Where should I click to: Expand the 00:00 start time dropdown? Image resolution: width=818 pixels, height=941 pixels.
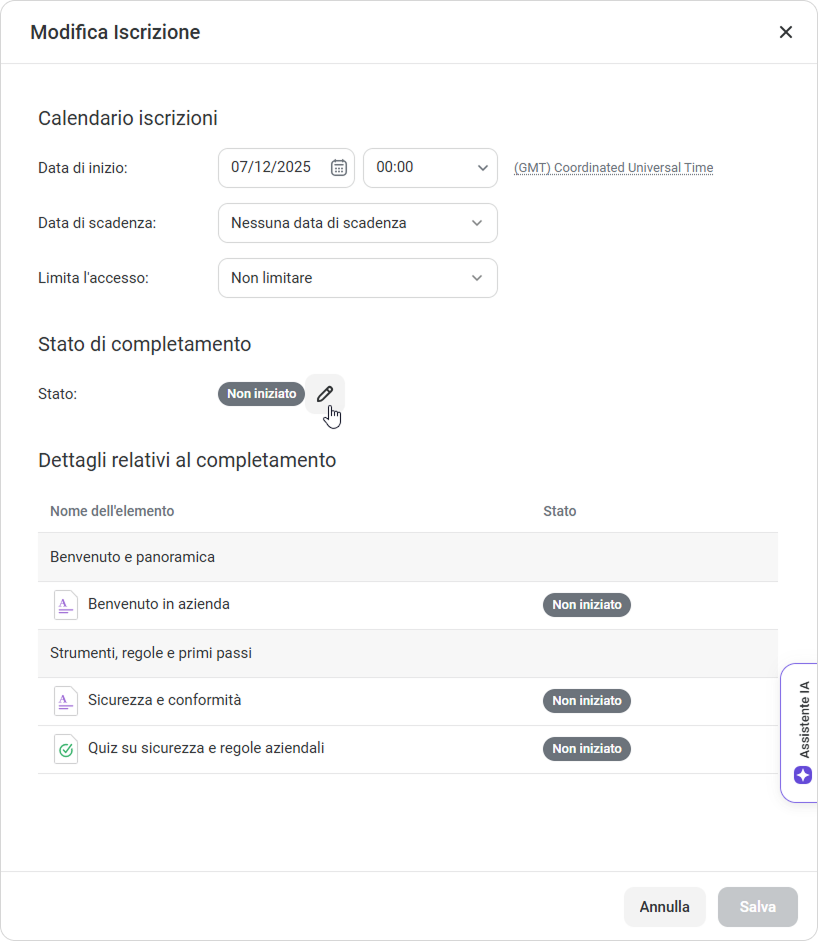430,168
